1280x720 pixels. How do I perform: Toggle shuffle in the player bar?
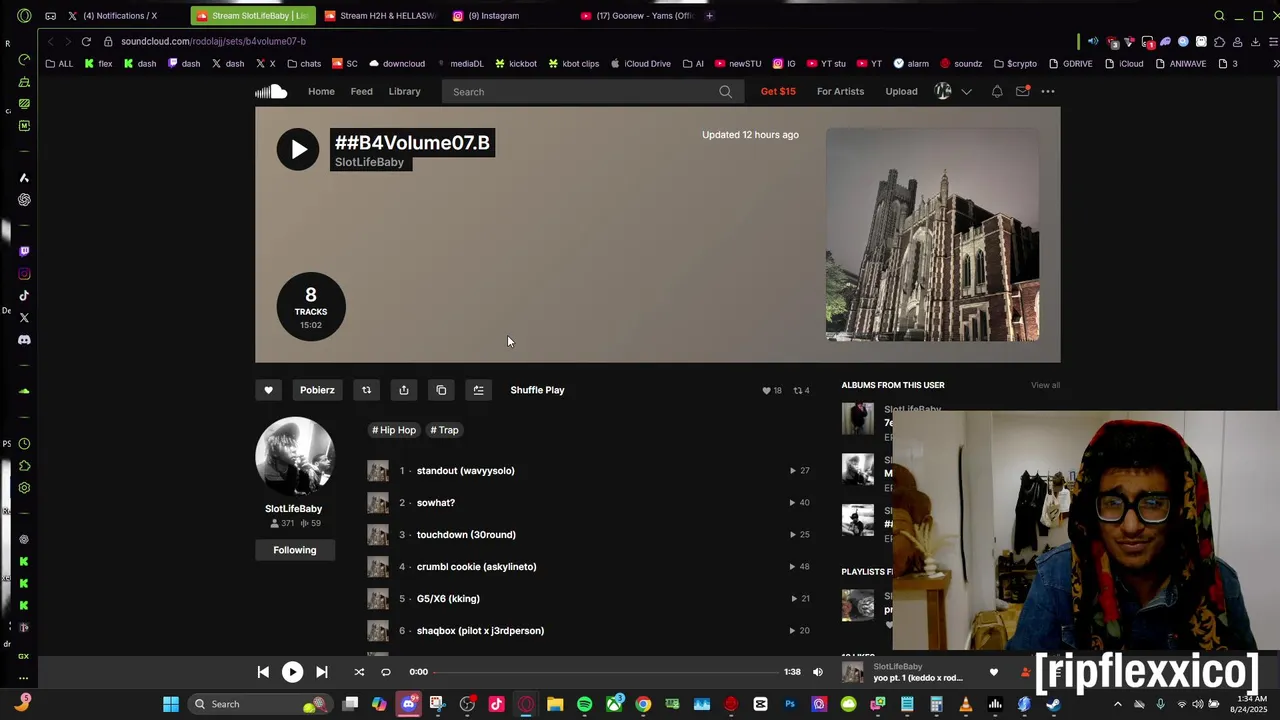click(359, 672)
